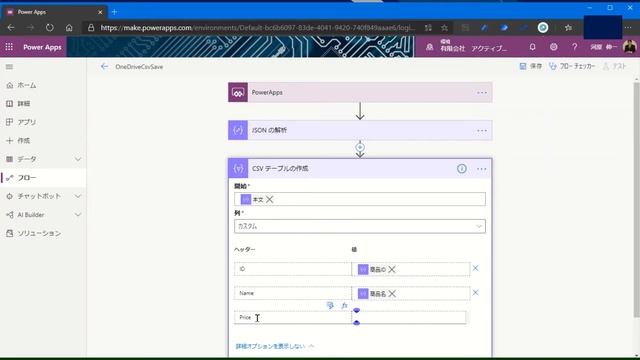Select the Power Apps browser tab
Image resolution: width=640 pixels, height=360 pixels.
pos(54,12)
